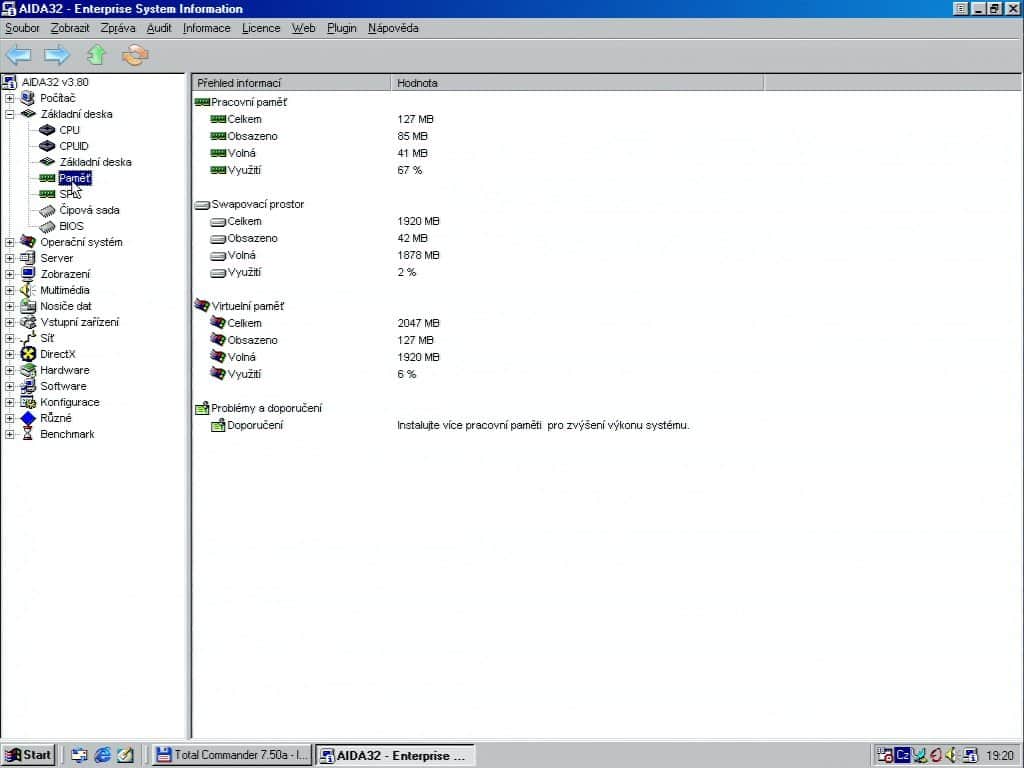Click the Hodnota column header
Screen dimensions: 1024x768
point(577,83)
